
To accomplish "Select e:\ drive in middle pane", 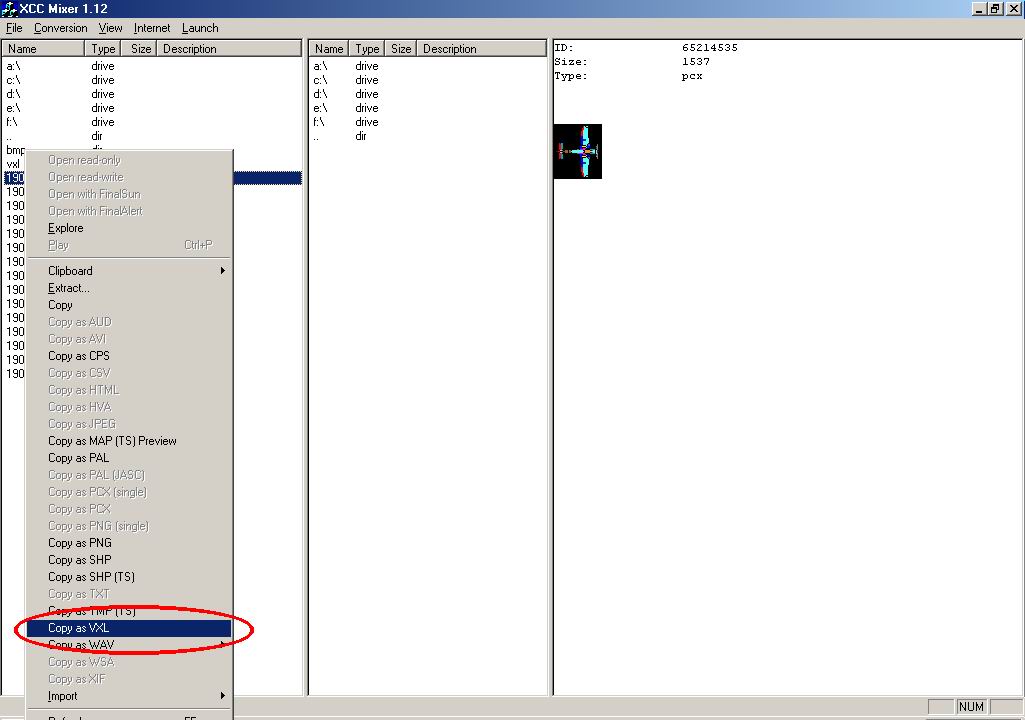I will 320,108.
